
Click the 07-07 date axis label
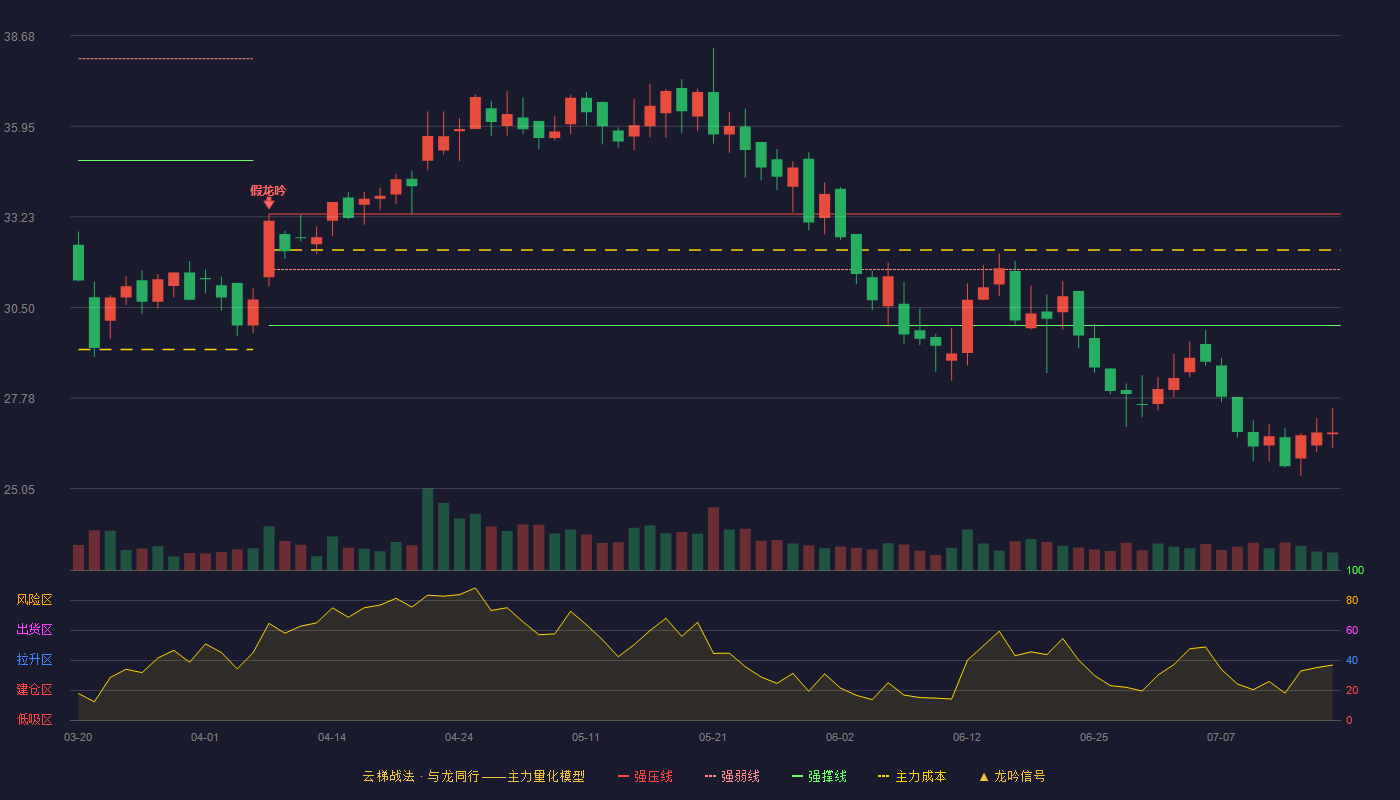click(x=1221, y=737)
